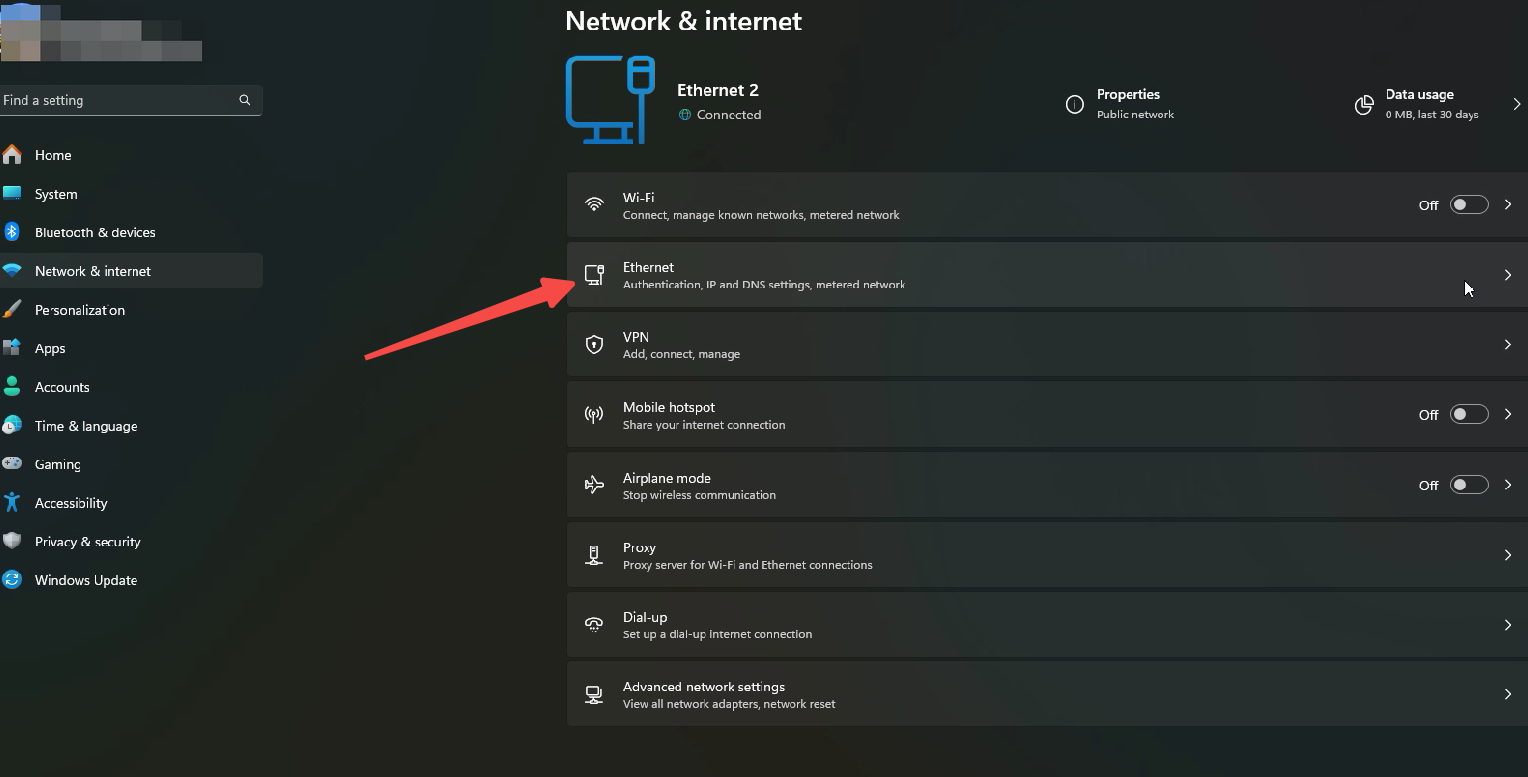Click the Connected status text
This screenshot has height=777, width=1528.
coord(729,115)
